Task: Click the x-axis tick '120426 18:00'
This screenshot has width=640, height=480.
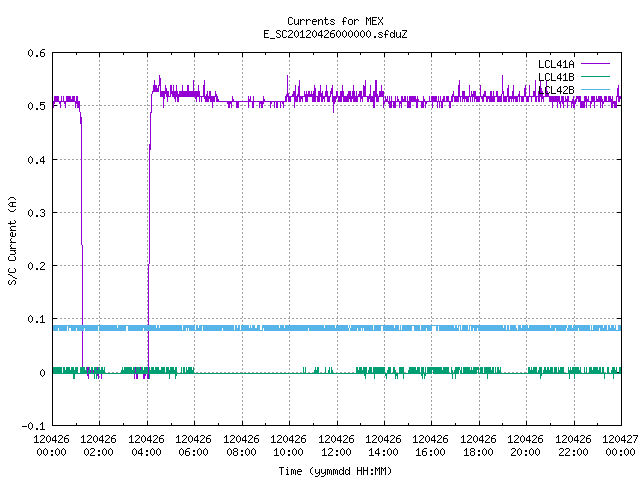Action: [478, 446]
